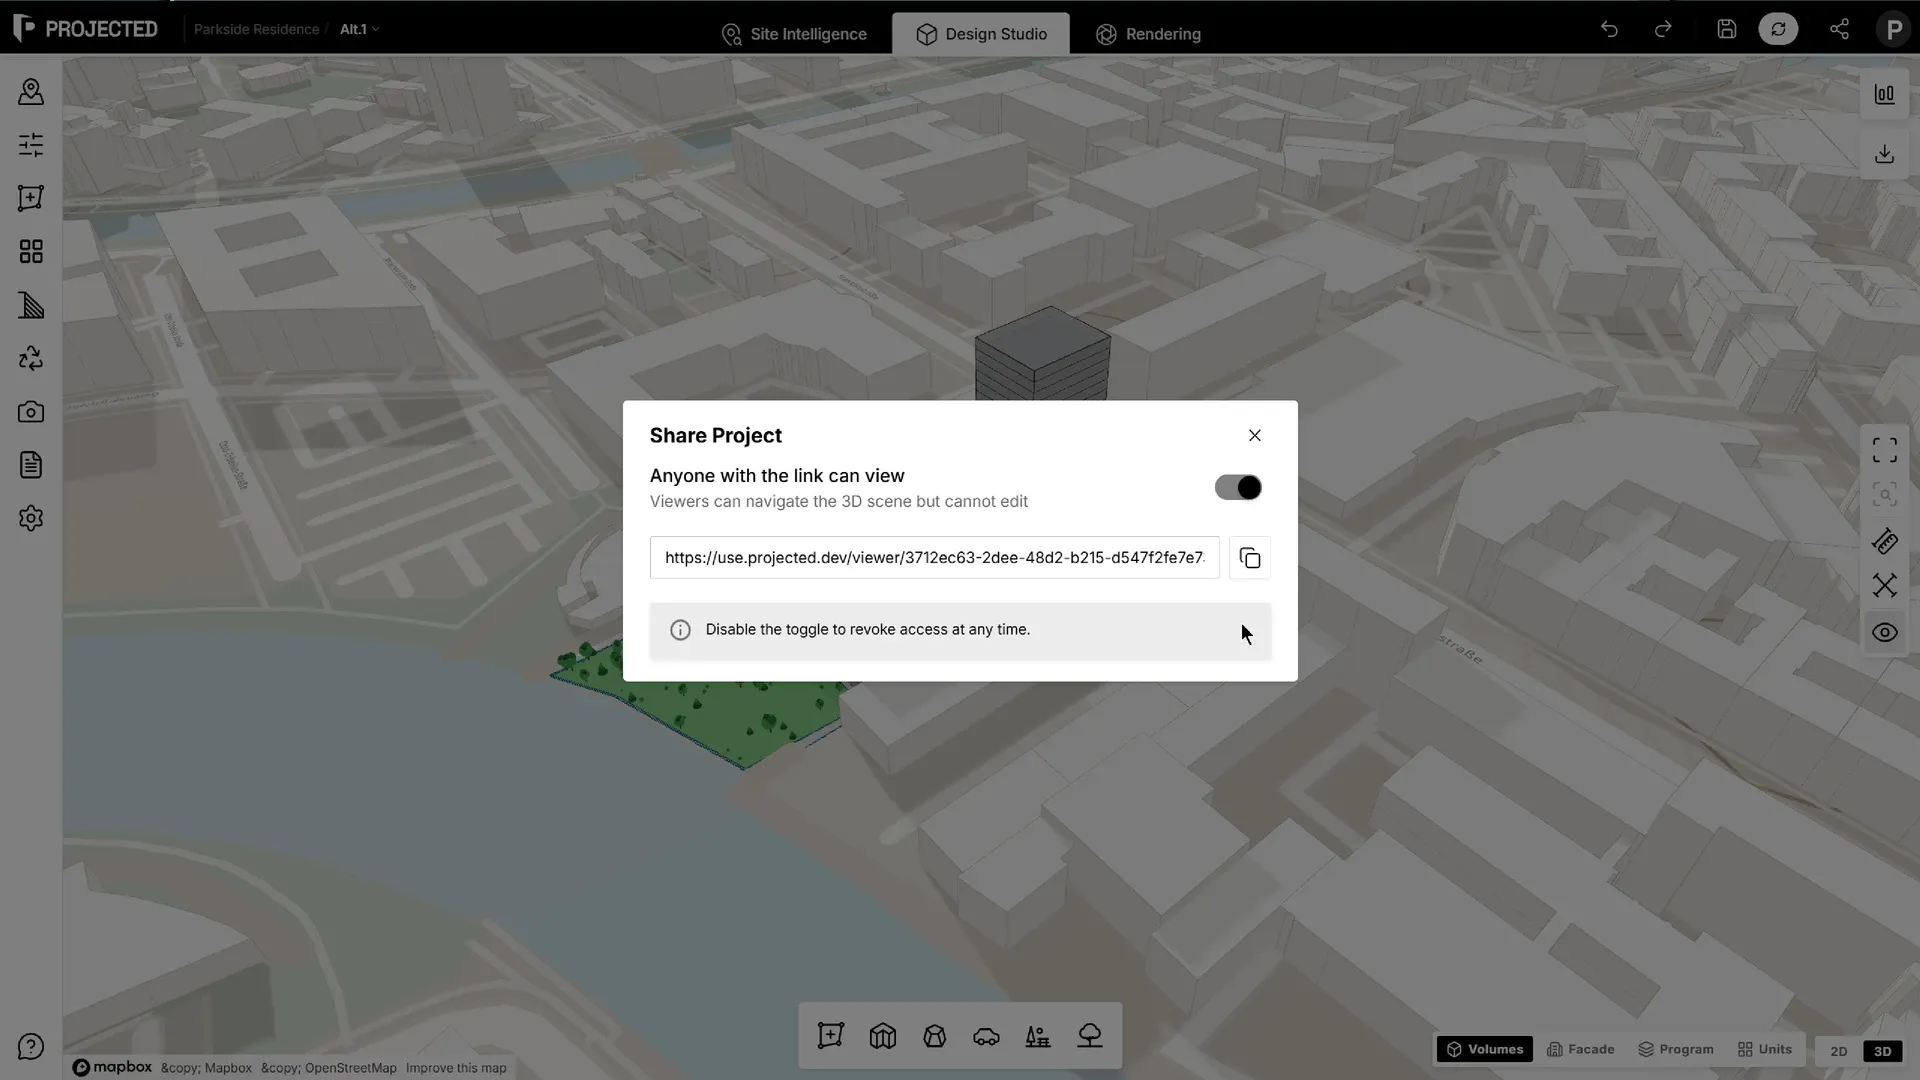Viewport: 1920px width, 1080px height.
Task: Toggle the eye visibility icon
Action: coord(1884,632)
